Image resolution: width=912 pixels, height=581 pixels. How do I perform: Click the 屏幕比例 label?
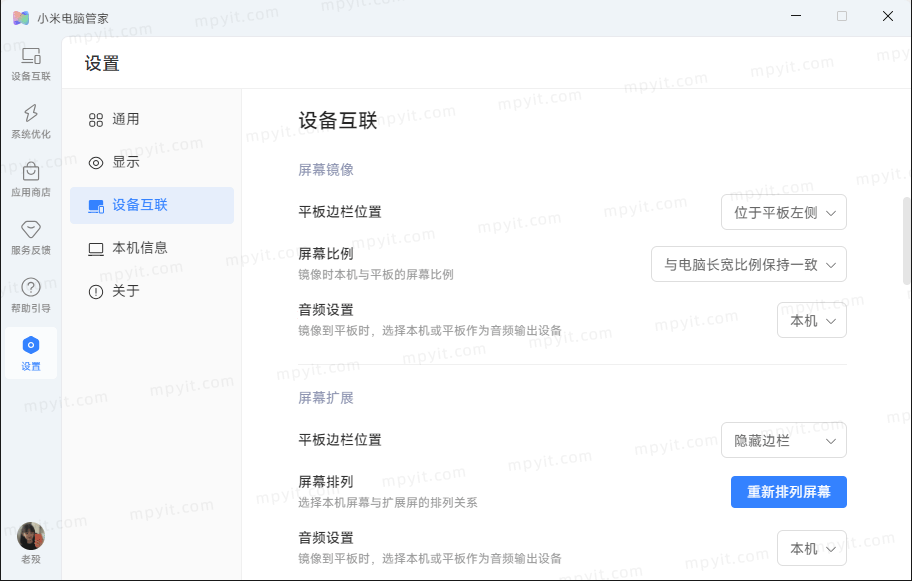(x=326, y=254)
